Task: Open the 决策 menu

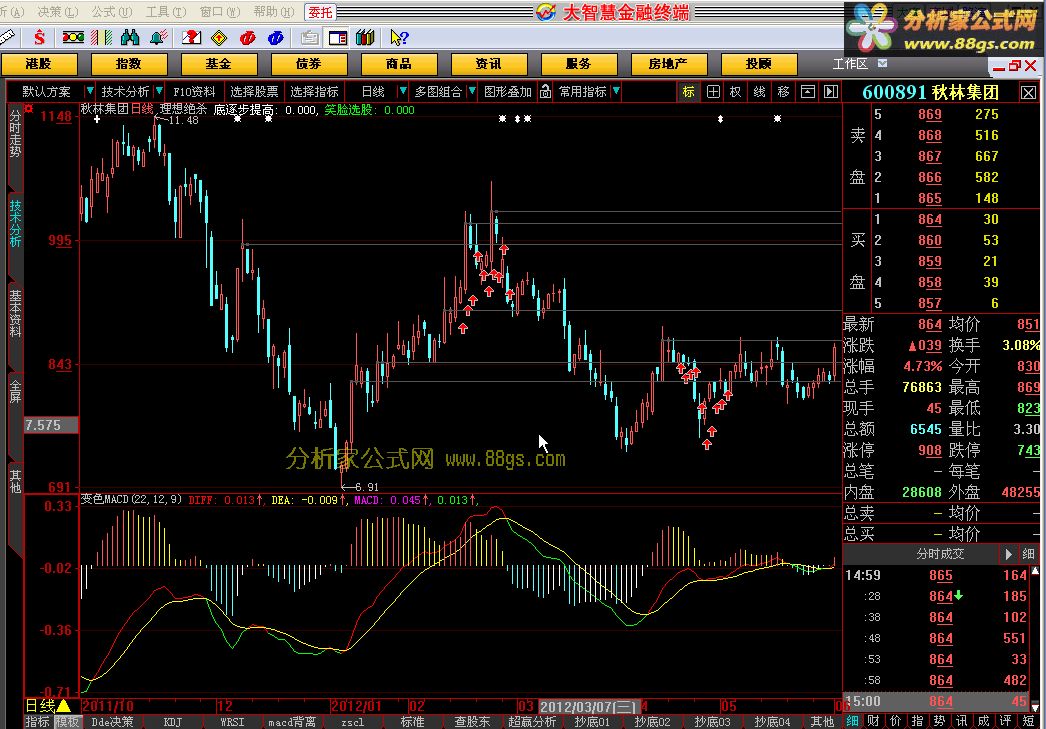Action: click(57, 11)
